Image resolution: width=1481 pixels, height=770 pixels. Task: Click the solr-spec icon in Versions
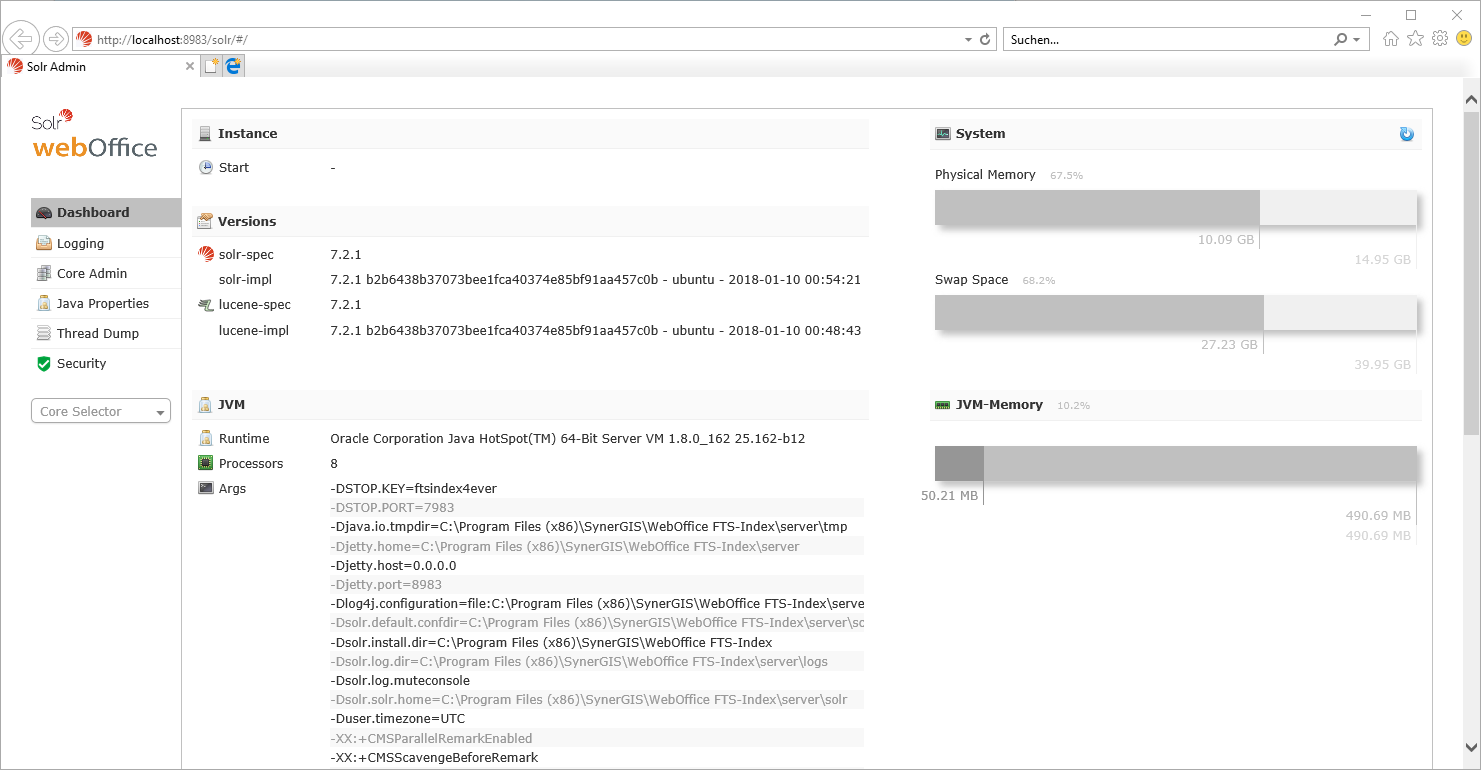click(x=204, y=254)
